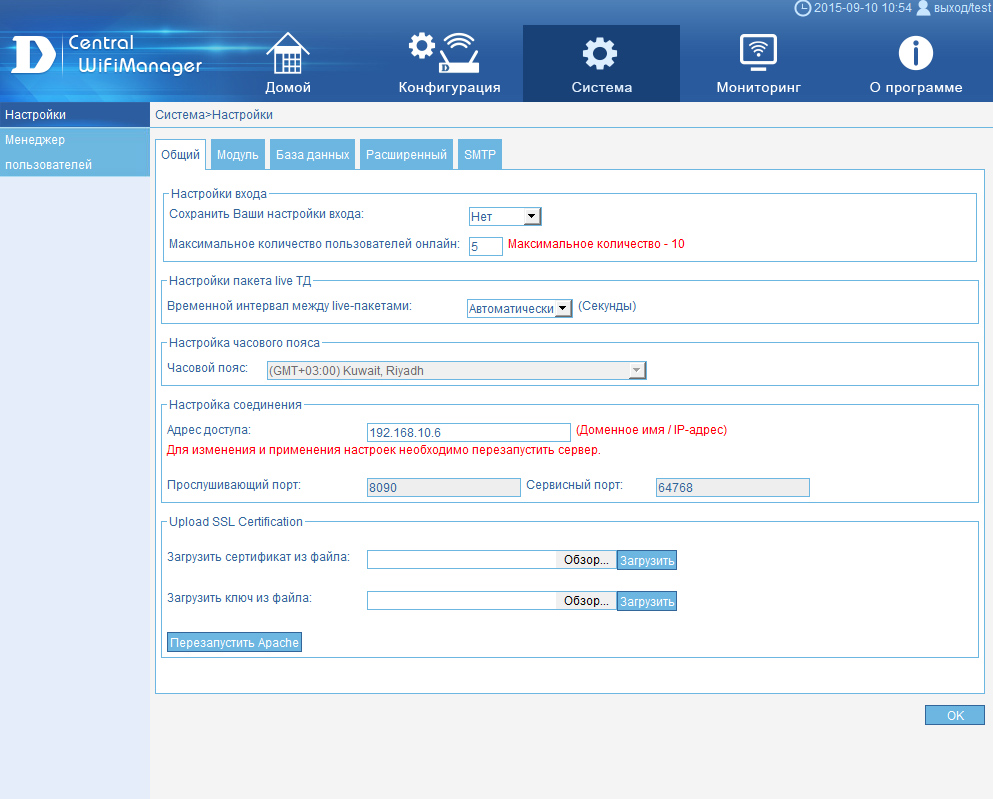Screen dimensions: 993x799
Task: Click the Система gear icon
Action: pos(601,53)
